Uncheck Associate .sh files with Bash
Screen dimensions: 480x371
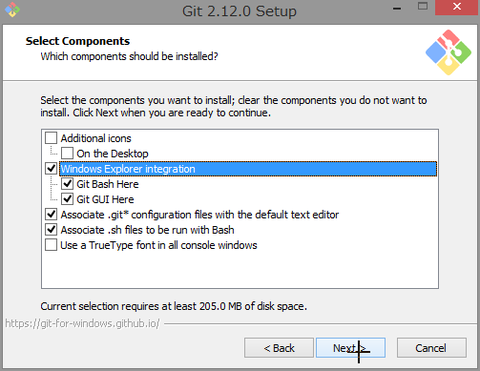pyautogui.click(x=51, y=229)
